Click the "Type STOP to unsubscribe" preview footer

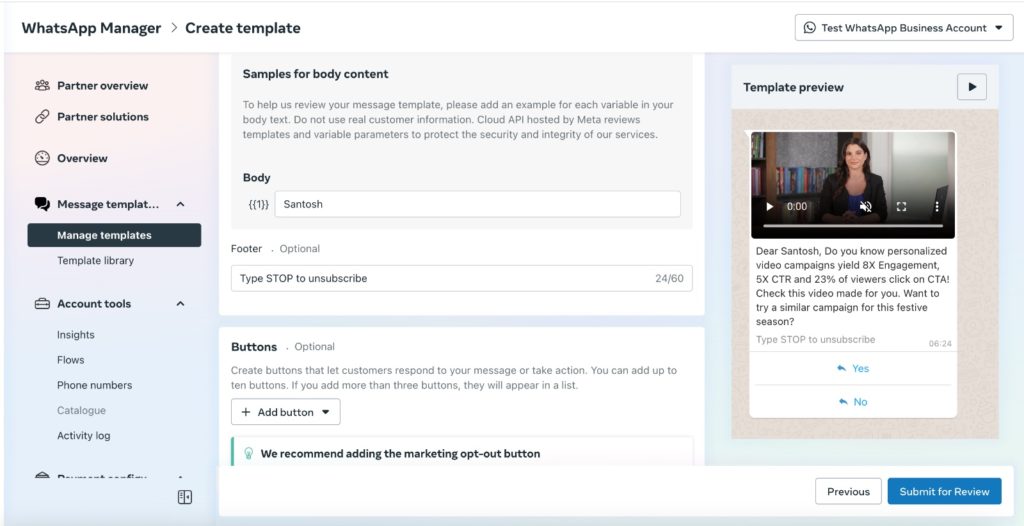pyautogui.click(x=816, y=340)
